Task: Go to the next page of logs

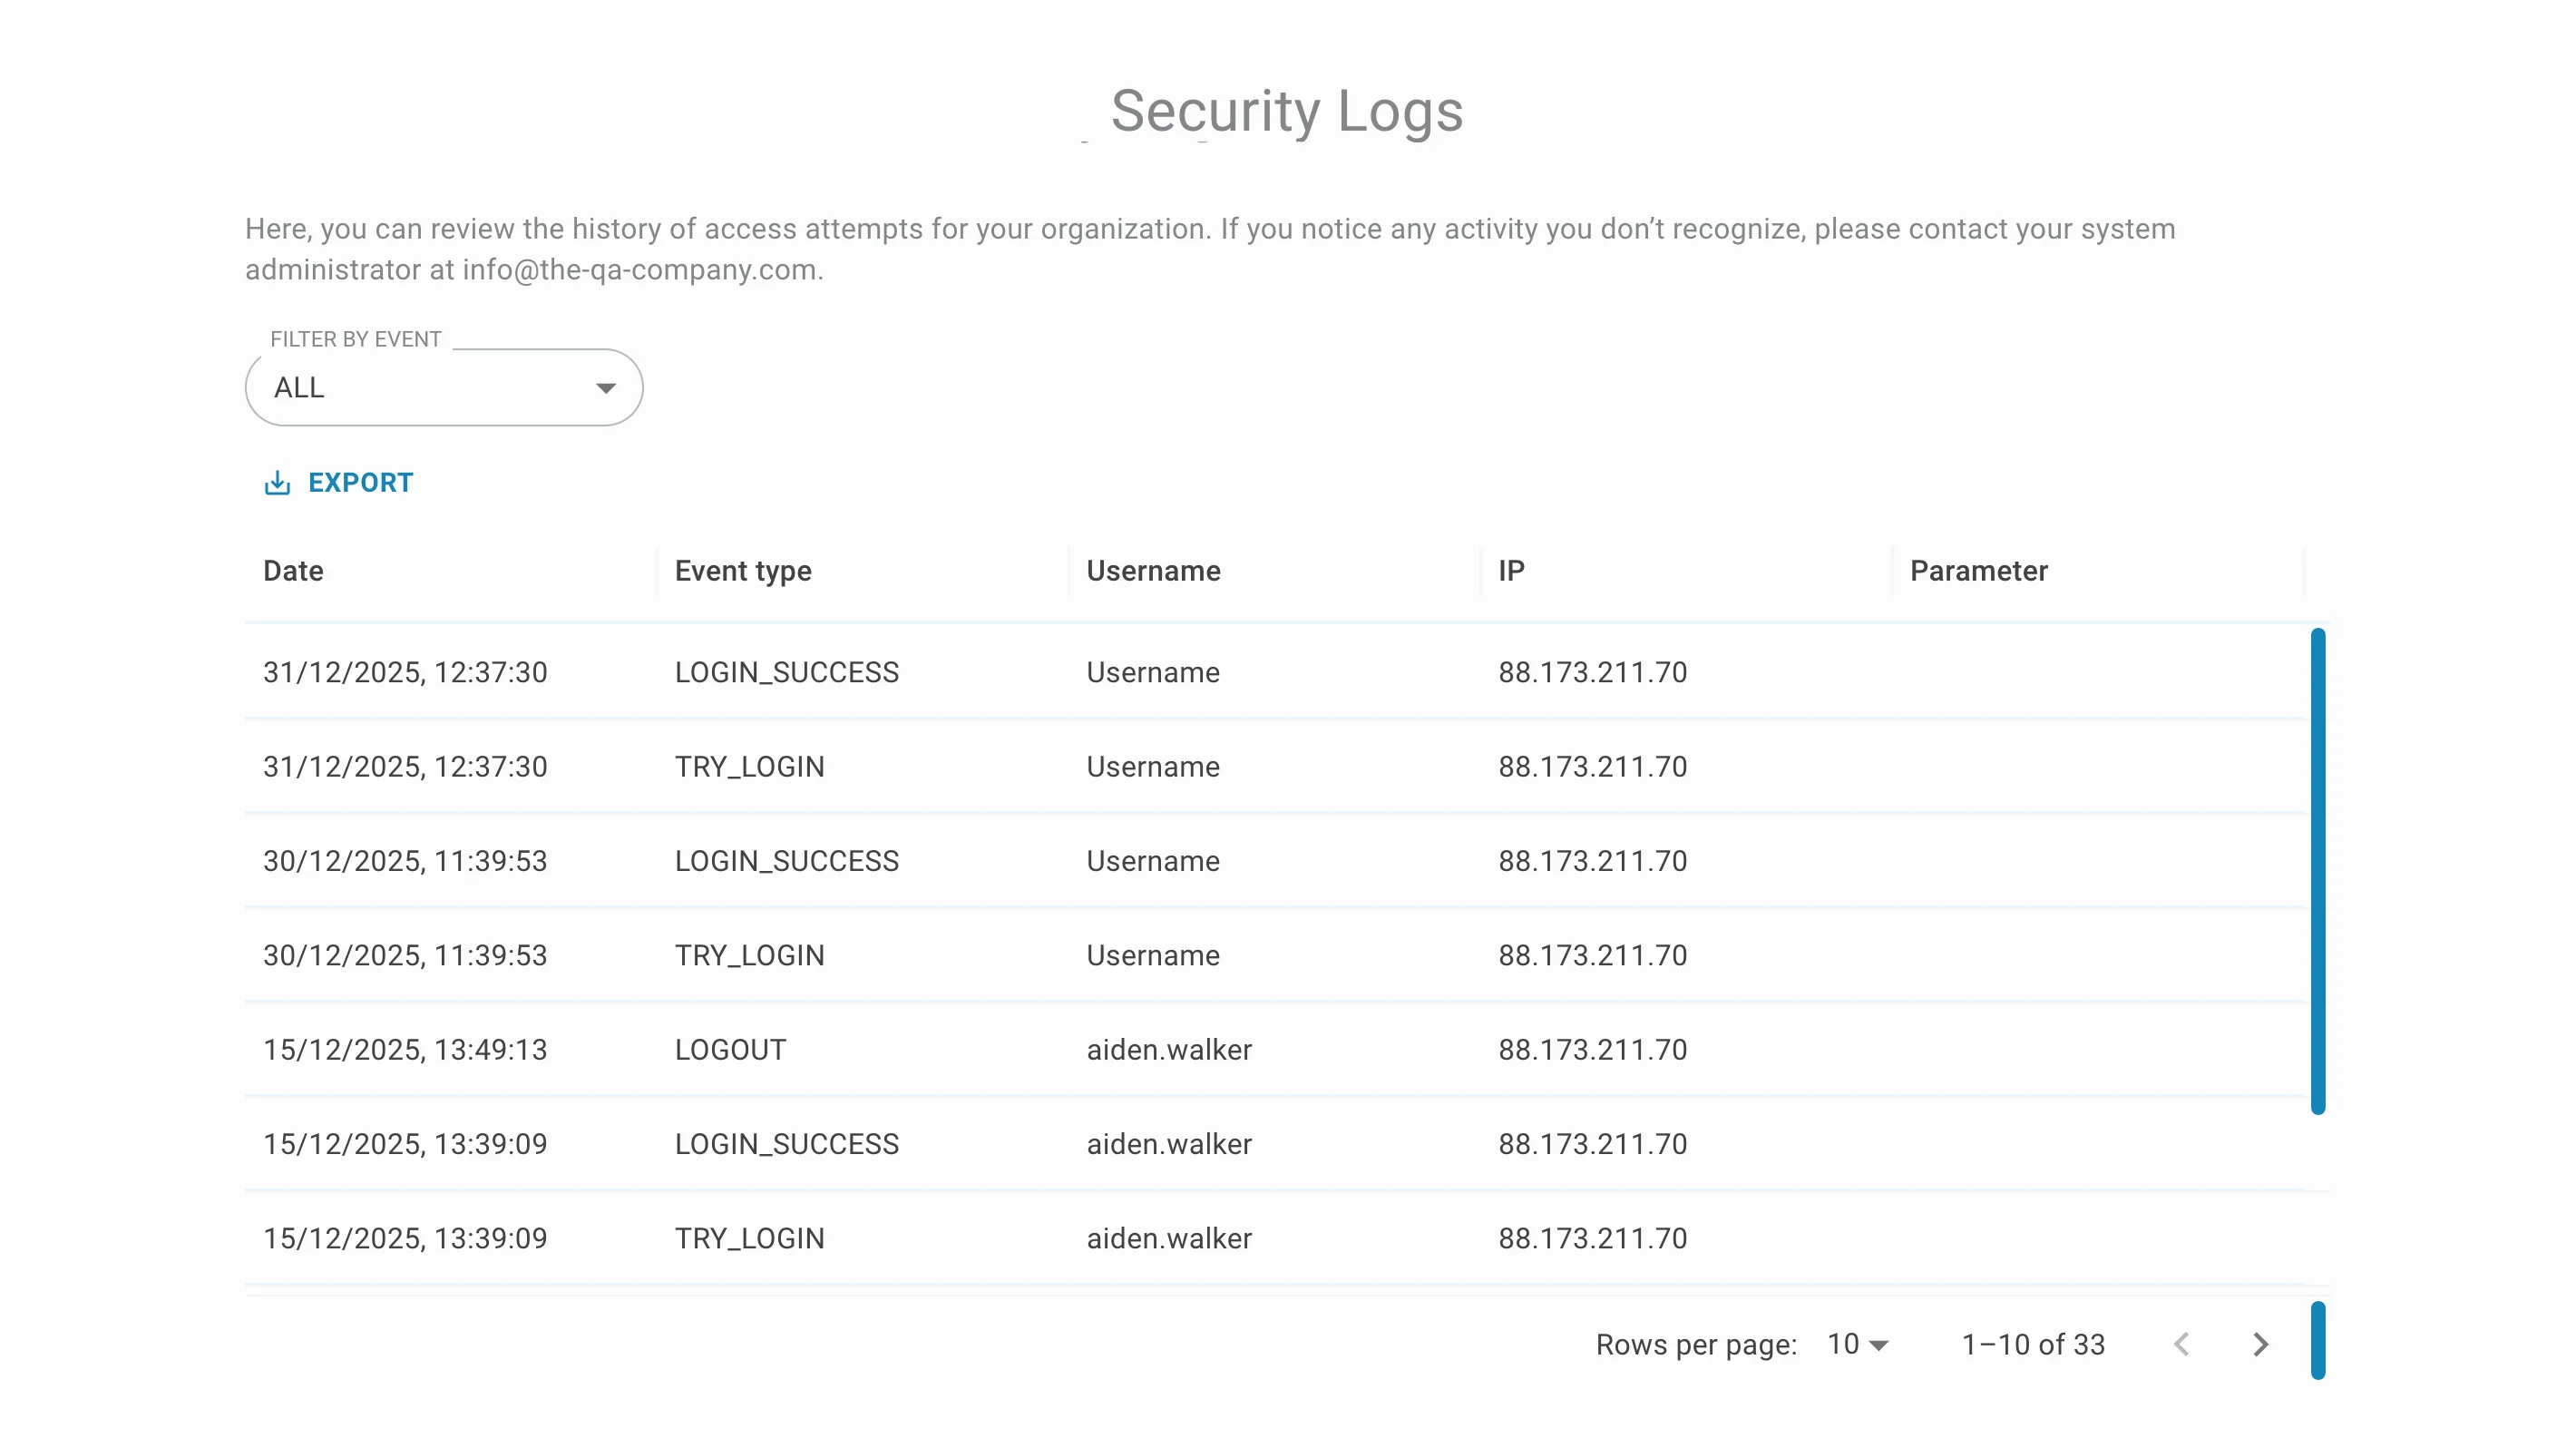Action: coord(2260,1344)
